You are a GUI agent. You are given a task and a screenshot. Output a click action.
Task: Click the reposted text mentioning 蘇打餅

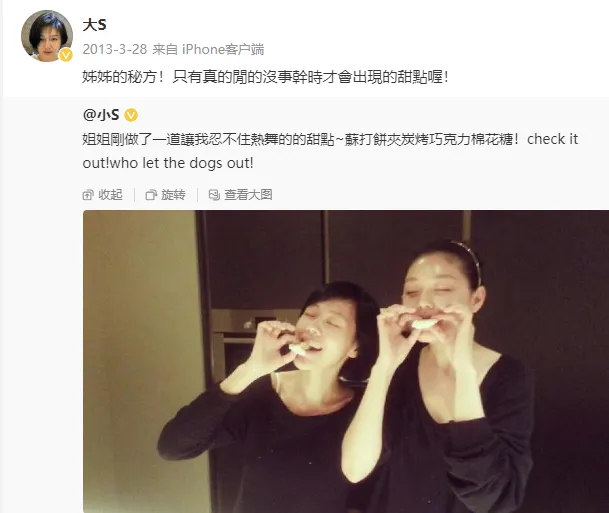[330, 139]
